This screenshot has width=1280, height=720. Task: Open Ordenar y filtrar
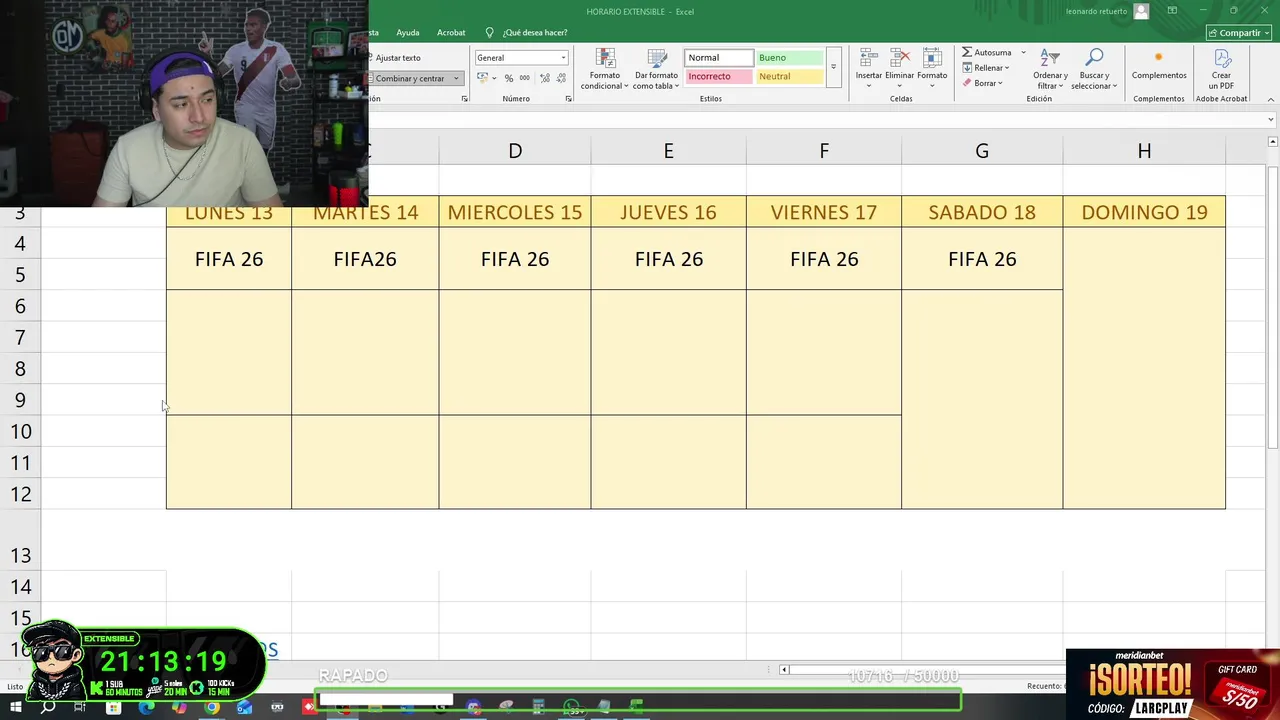1050,68
